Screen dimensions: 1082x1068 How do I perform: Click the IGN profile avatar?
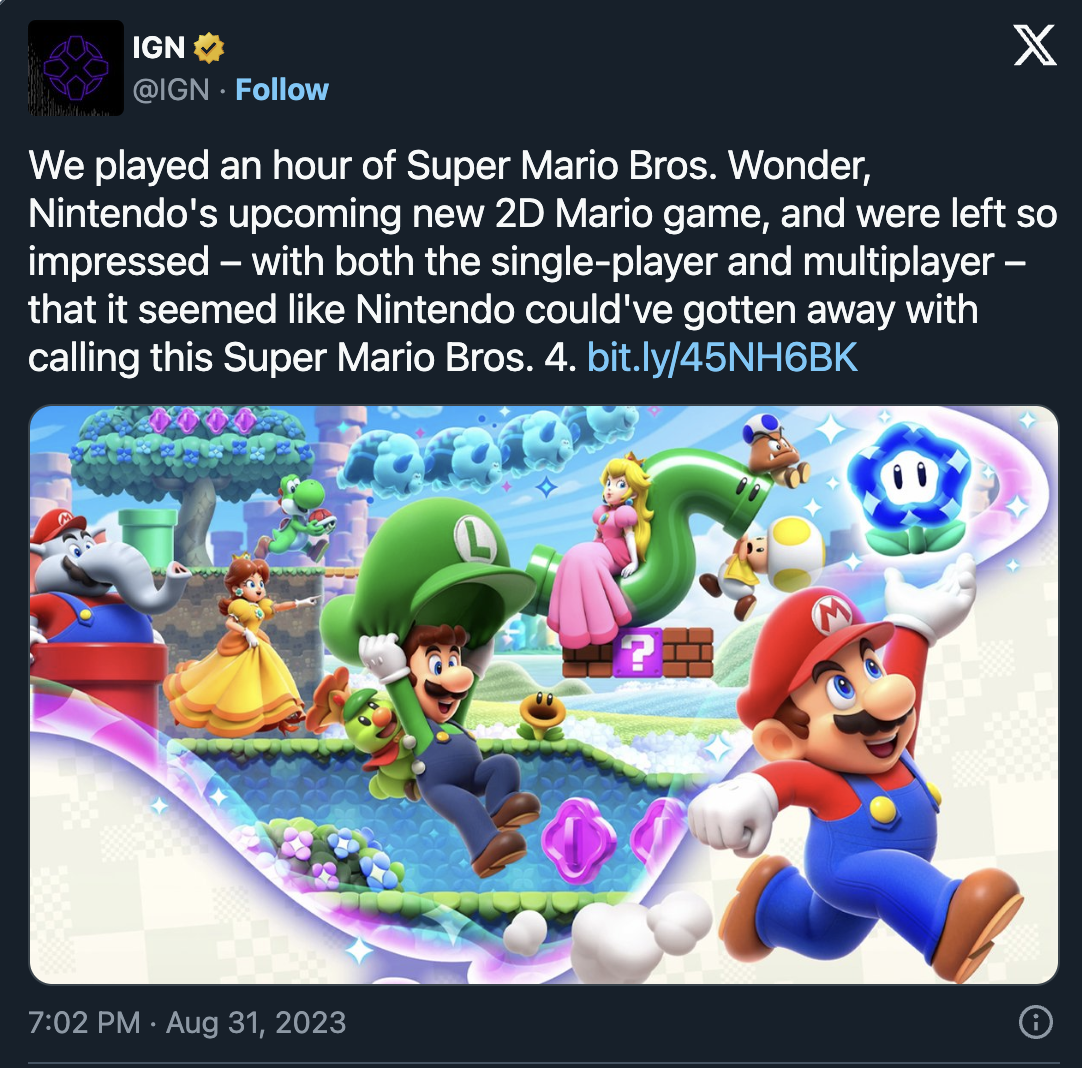tap(76, 67)
